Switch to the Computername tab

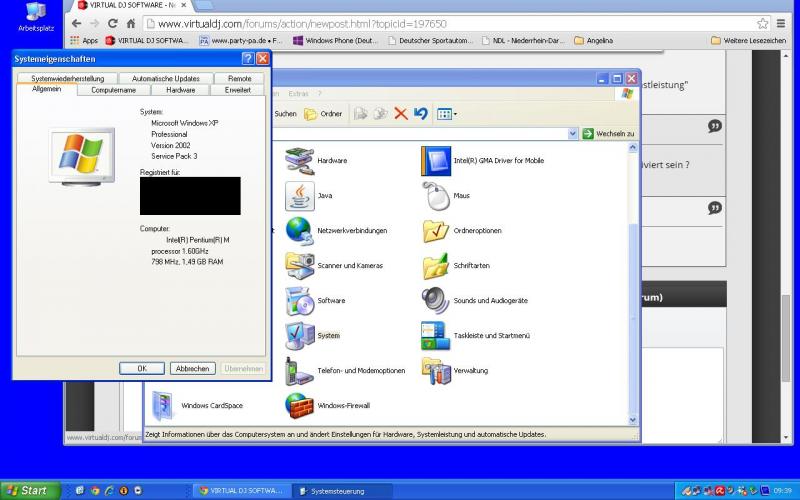click(113, 90)
